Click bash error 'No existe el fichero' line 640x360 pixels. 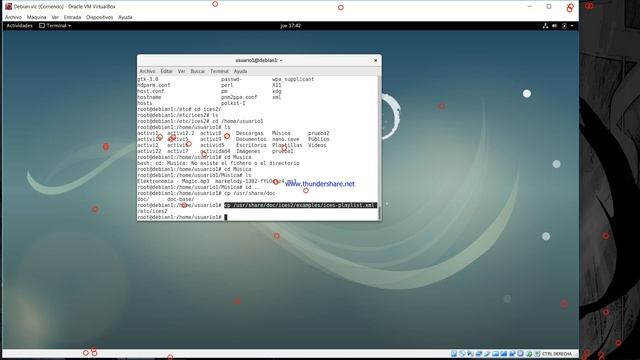pos(218,163)
